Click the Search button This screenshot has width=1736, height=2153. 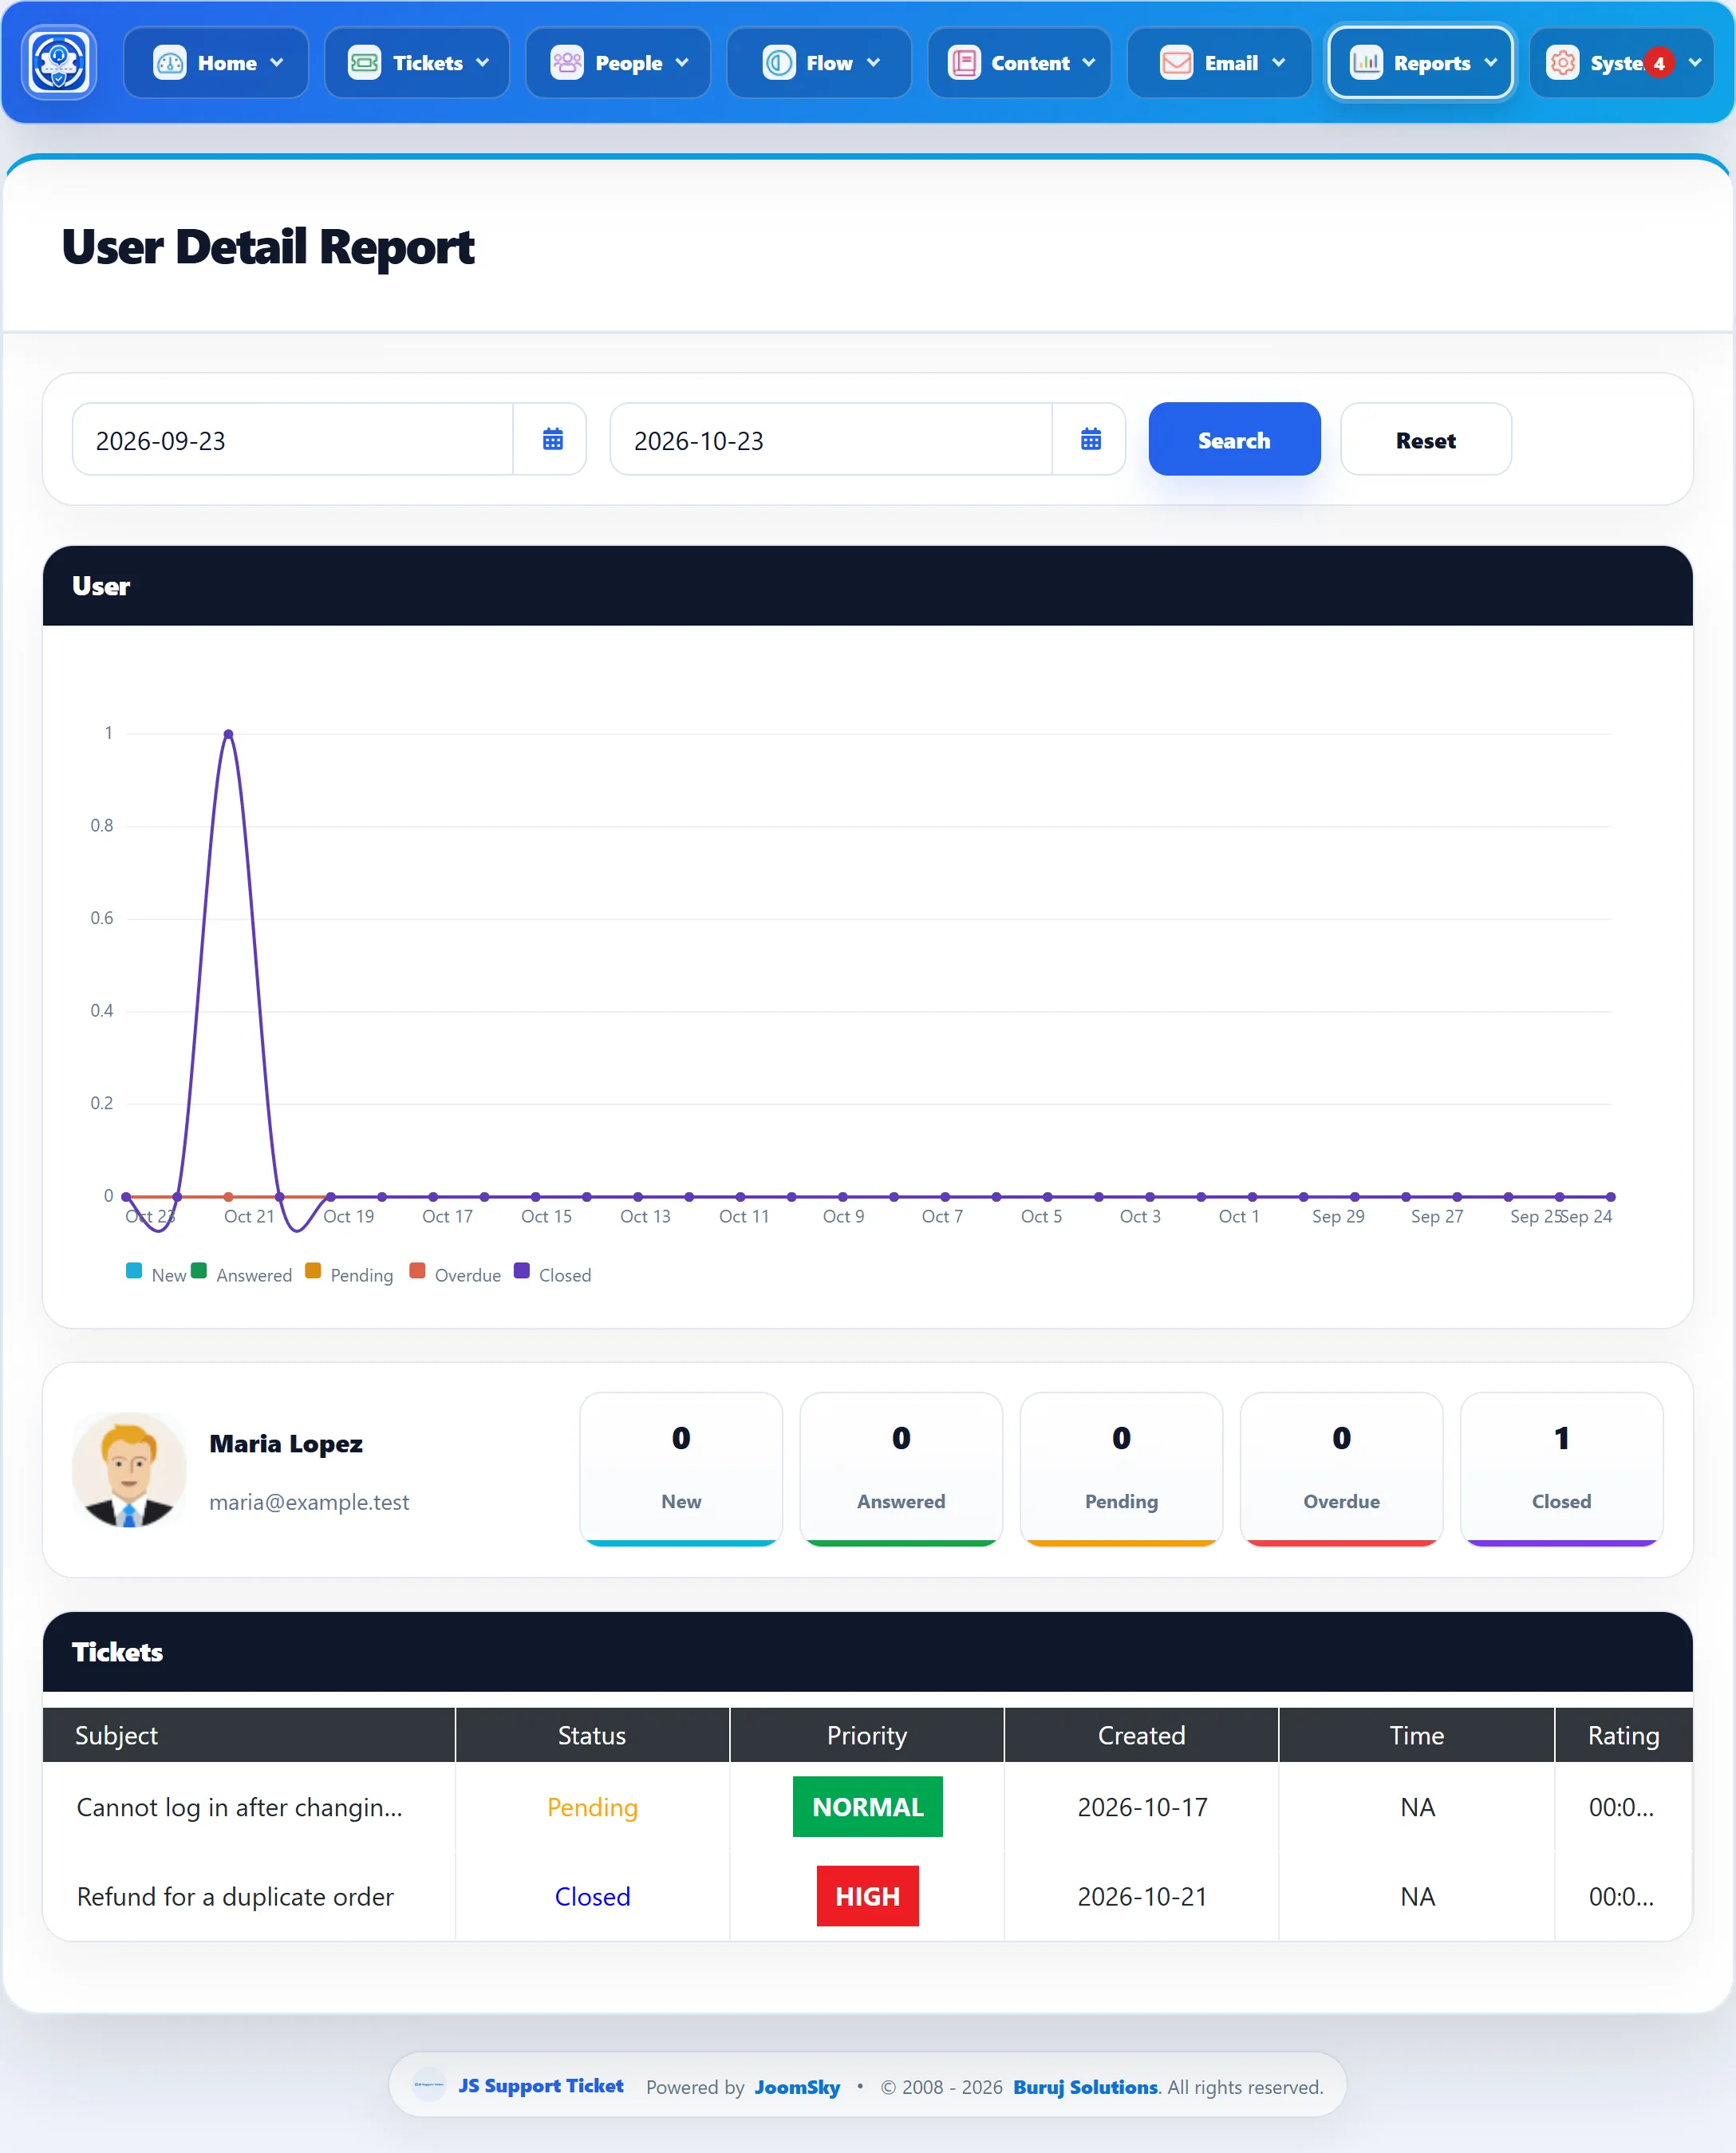1234,439
